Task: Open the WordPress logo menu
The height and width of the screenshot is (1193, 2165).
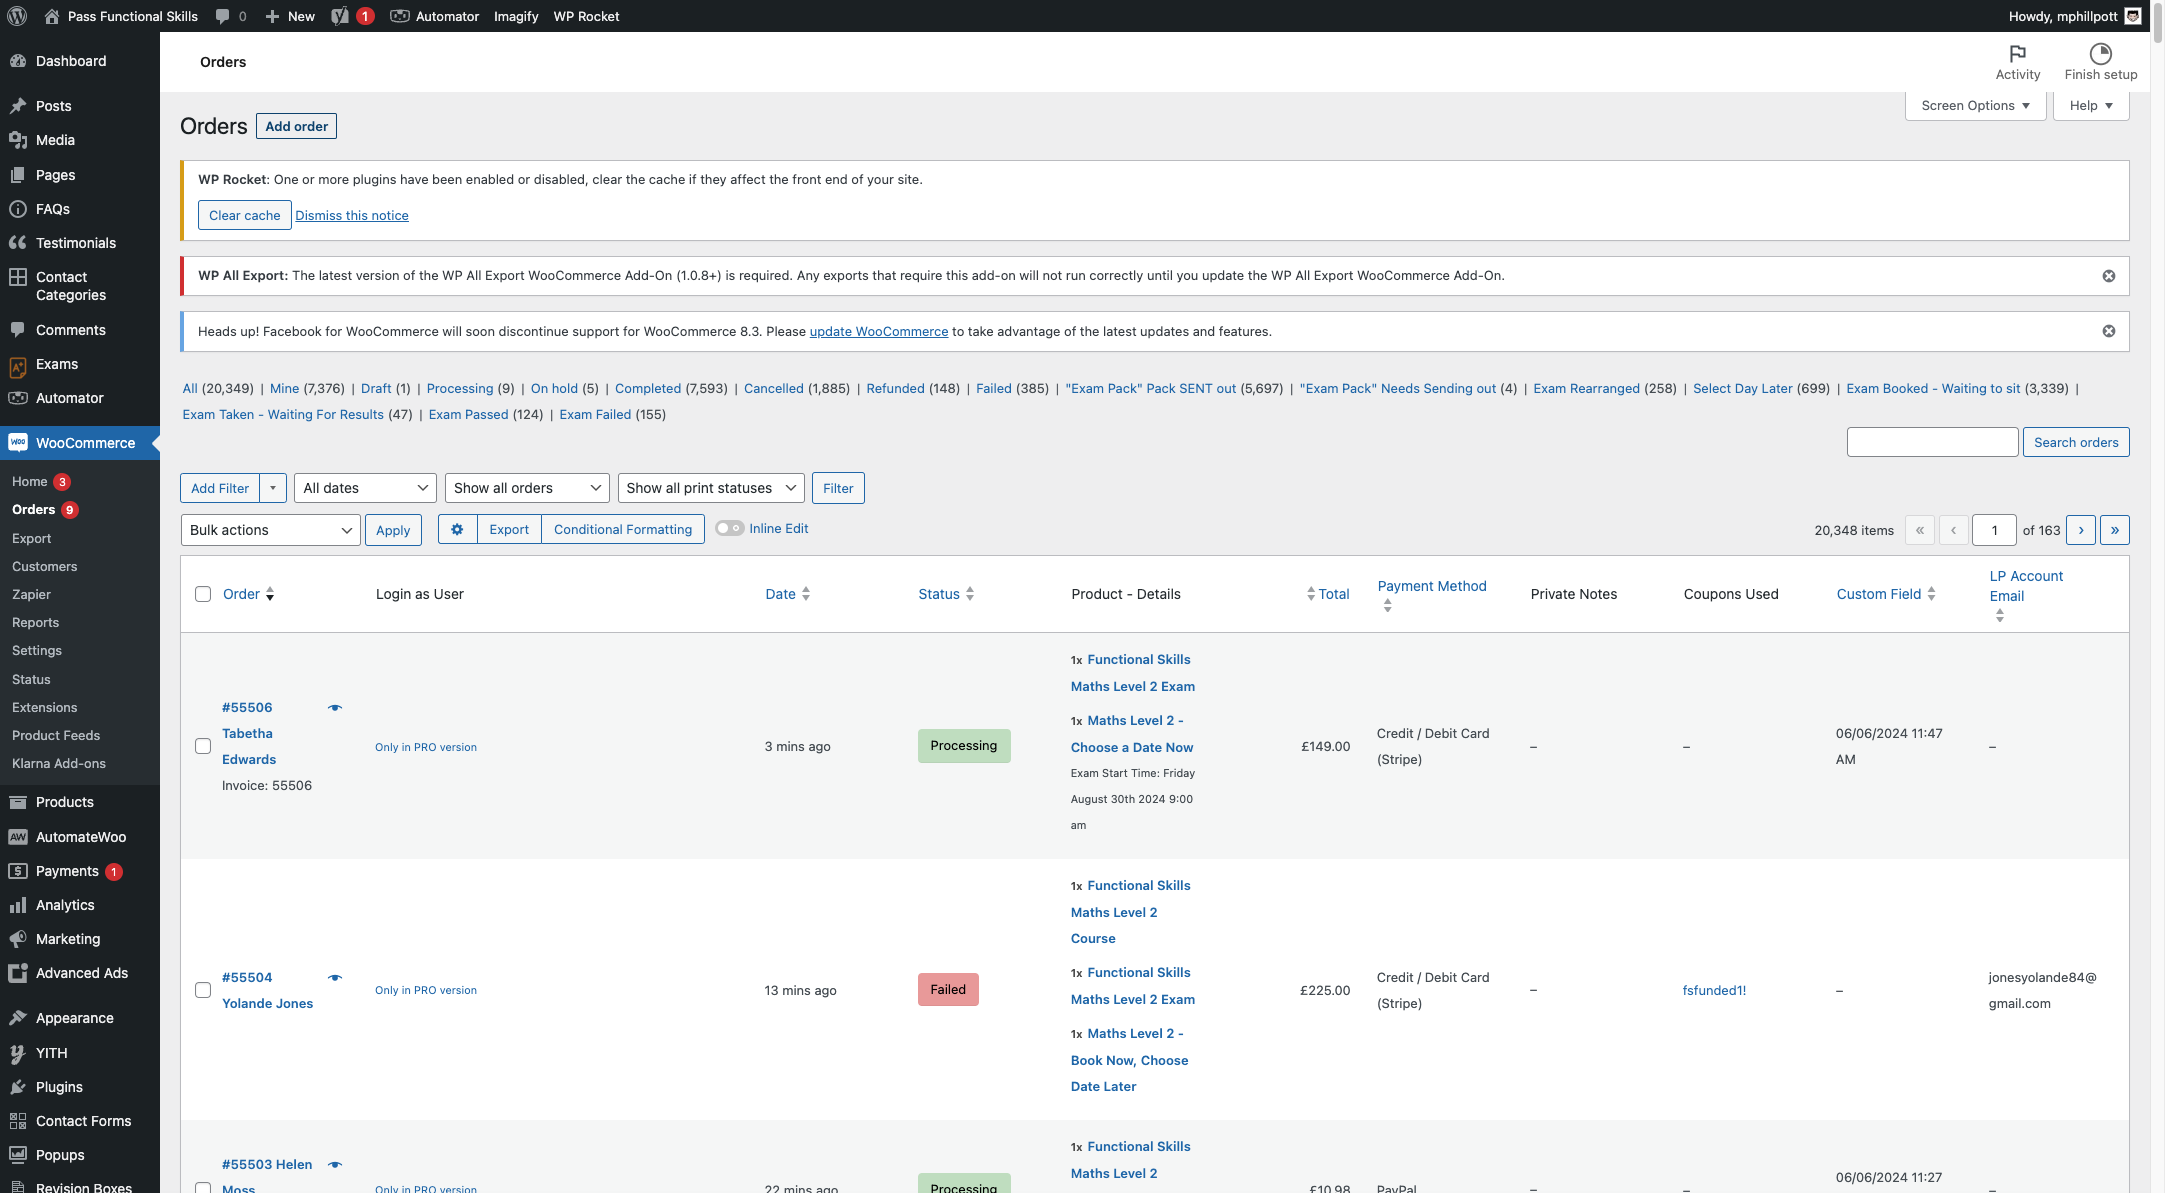Action: 17,16
